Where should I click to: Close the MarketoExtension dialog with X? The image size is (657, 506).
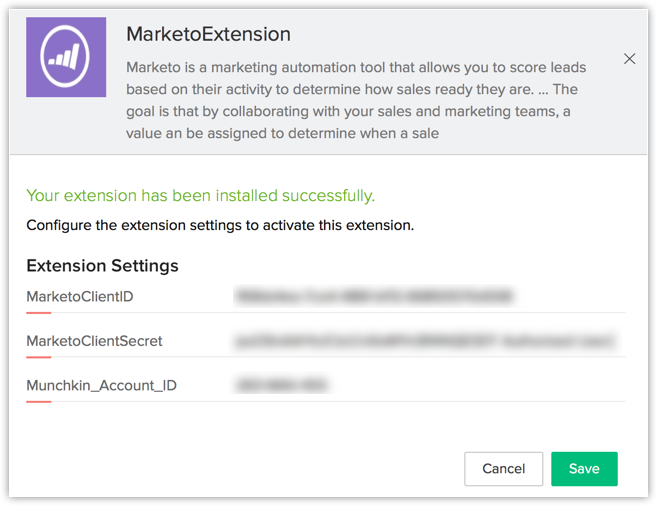629,59
